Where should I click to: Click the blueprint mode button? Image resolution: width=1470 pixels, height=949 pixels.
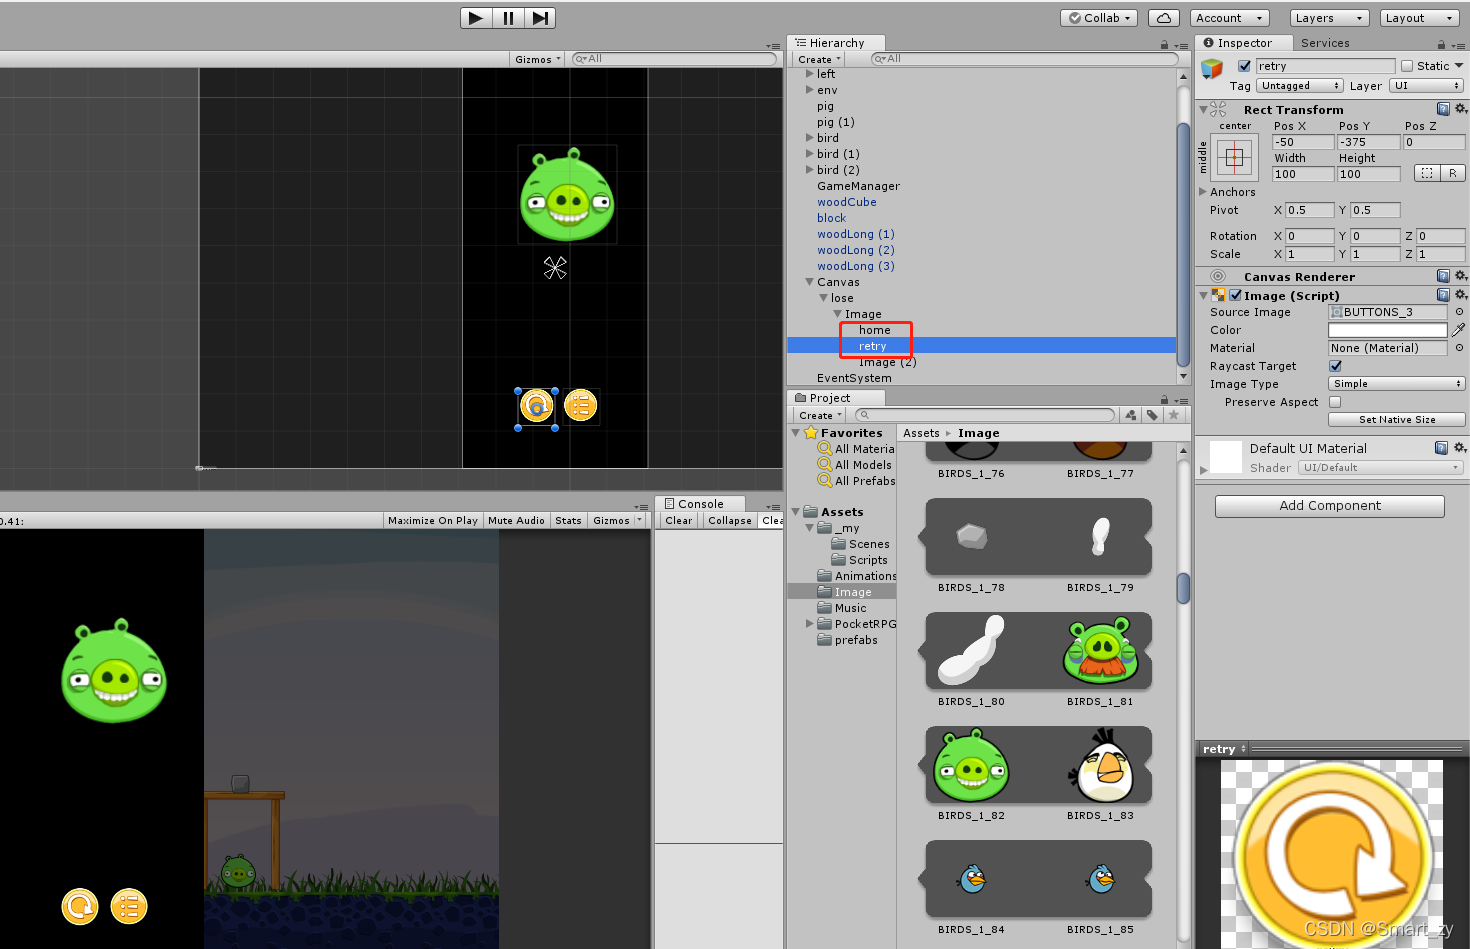[x=1427, y=173]
